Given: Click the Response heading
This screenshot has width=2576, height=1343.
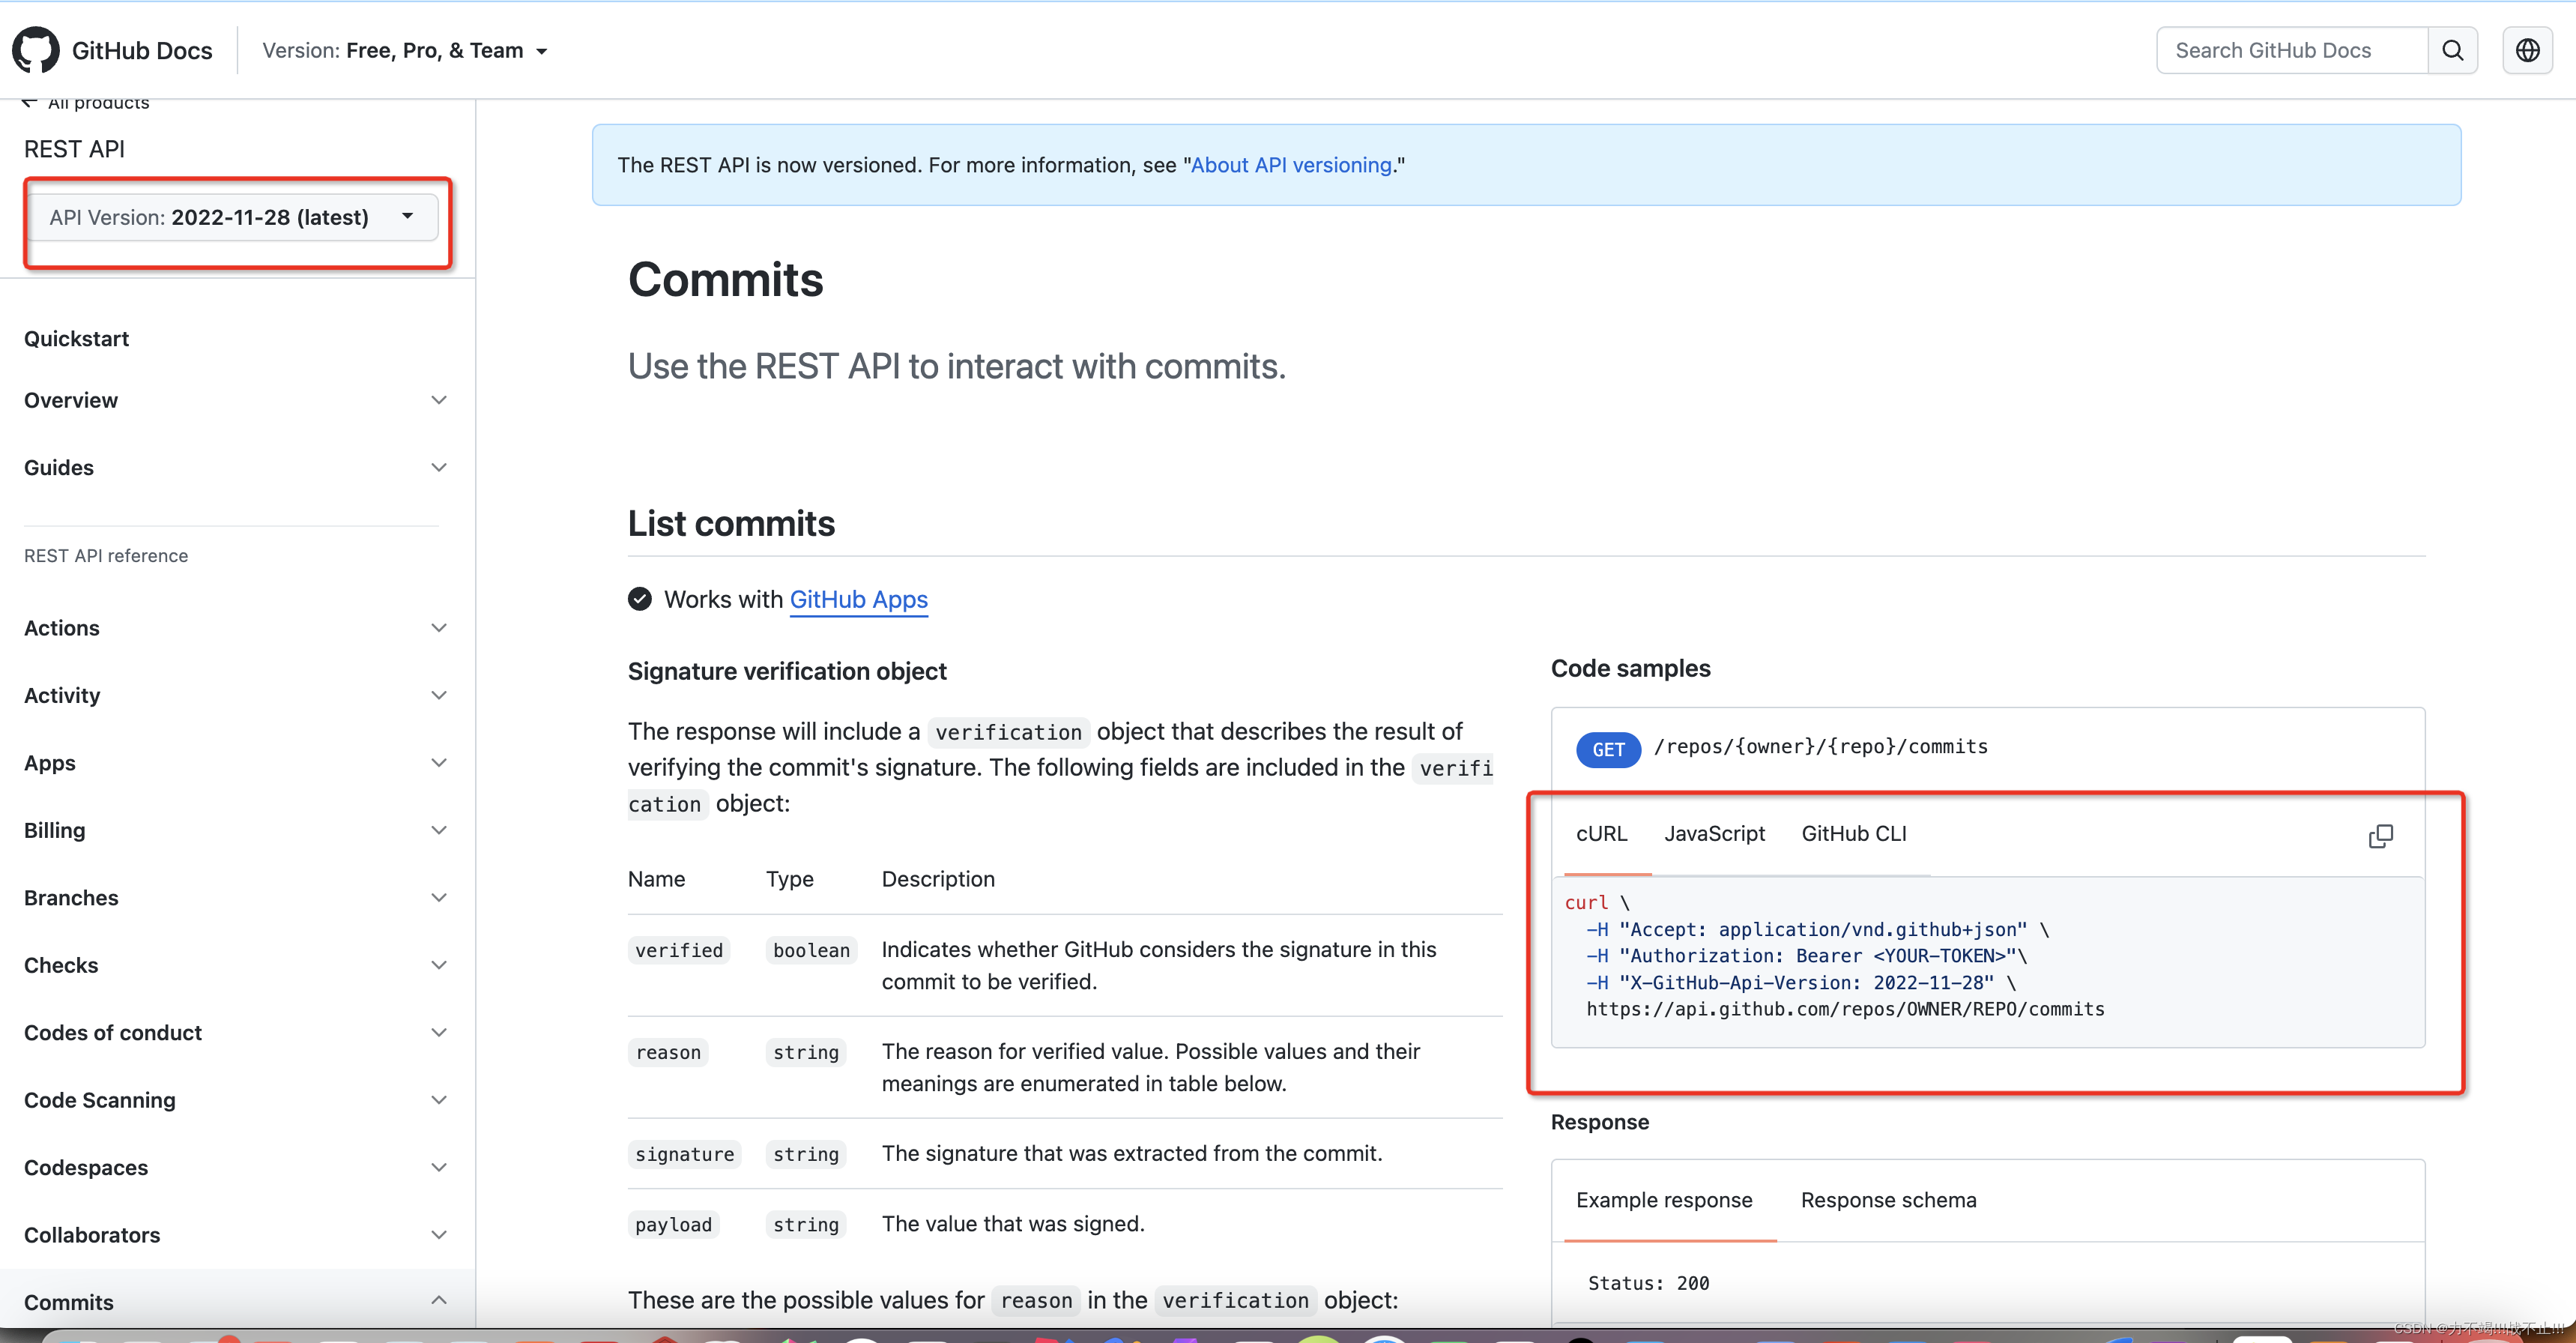Looking at the screenshot, I should click(x=1599, y=1122).
